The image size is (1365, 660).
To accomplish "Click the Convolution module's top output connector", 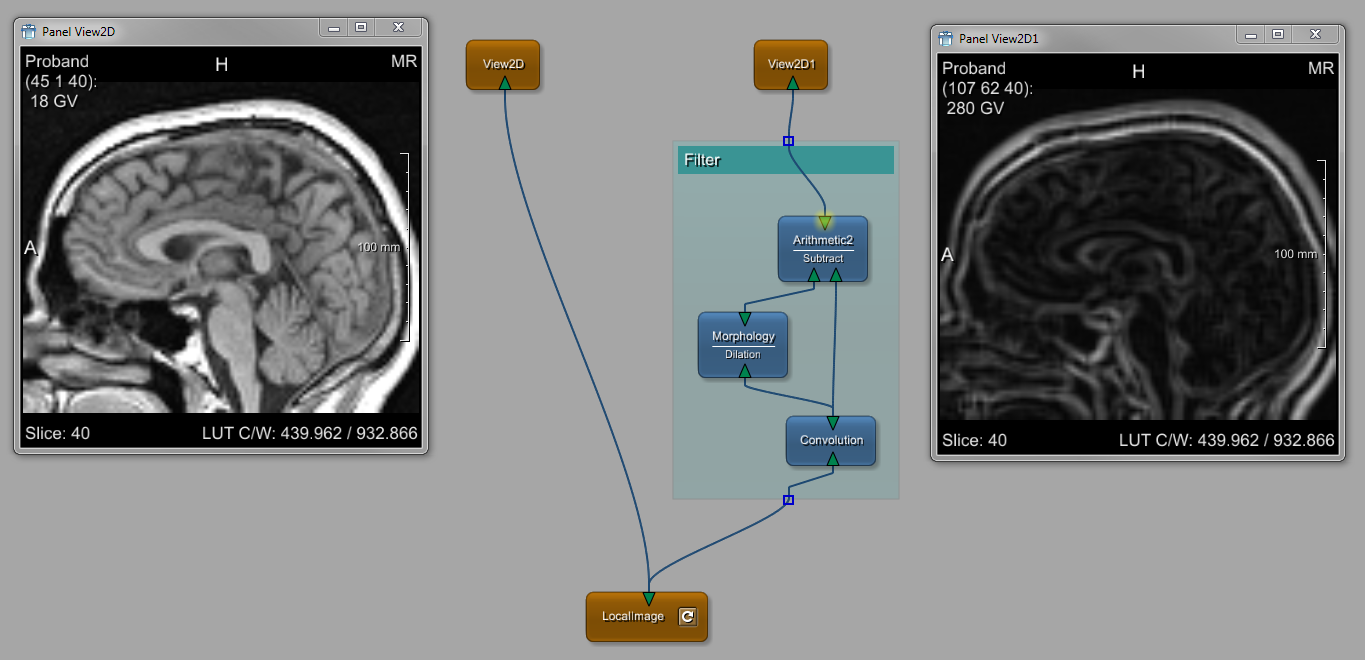I will tap(832, 423).
